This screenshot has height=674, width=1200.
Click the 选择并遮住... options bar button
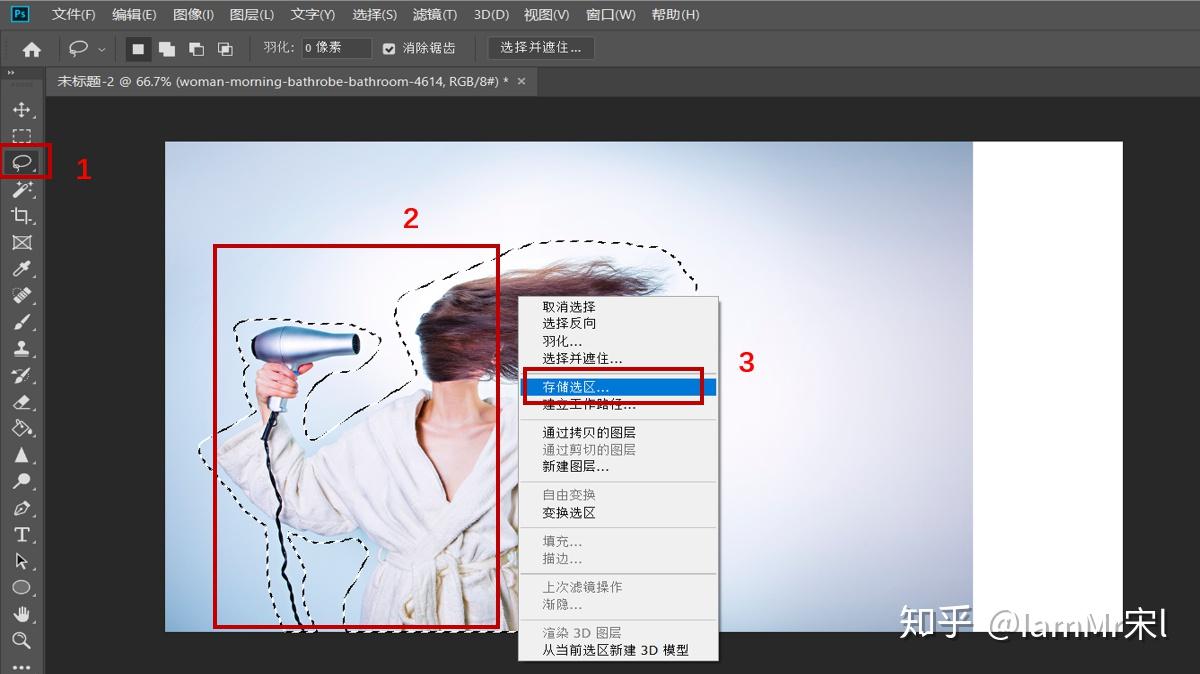coord(541,48)
